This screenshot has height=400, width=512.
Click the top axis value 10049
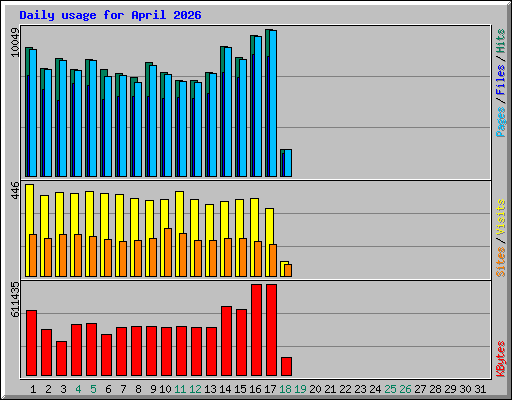[15, 42]
